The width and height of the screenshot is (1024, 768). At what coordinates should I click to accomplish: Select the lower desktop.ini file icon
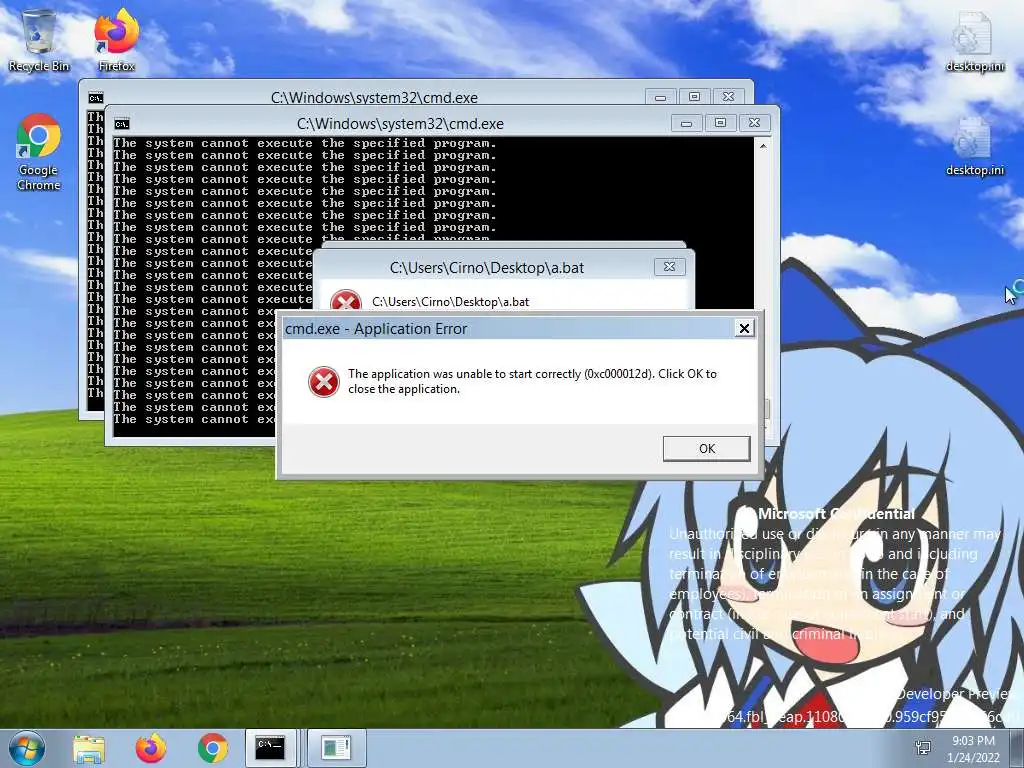[x=974, y=146]
